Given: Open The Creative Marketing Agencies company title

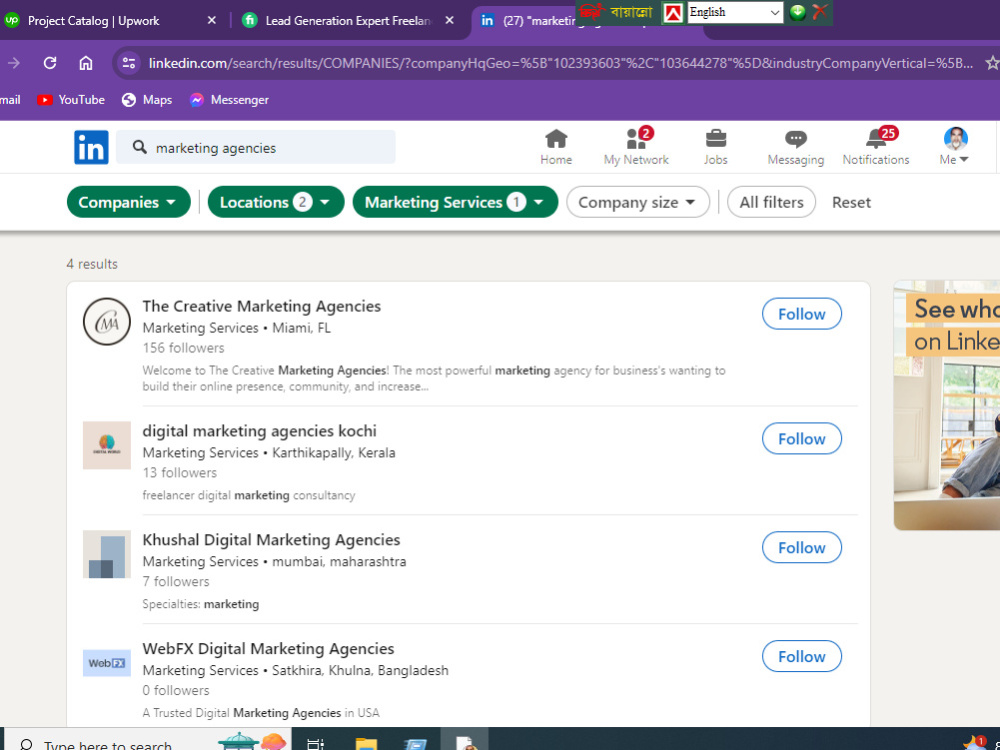Looking at the screenshot, I should tap(261, 306).
